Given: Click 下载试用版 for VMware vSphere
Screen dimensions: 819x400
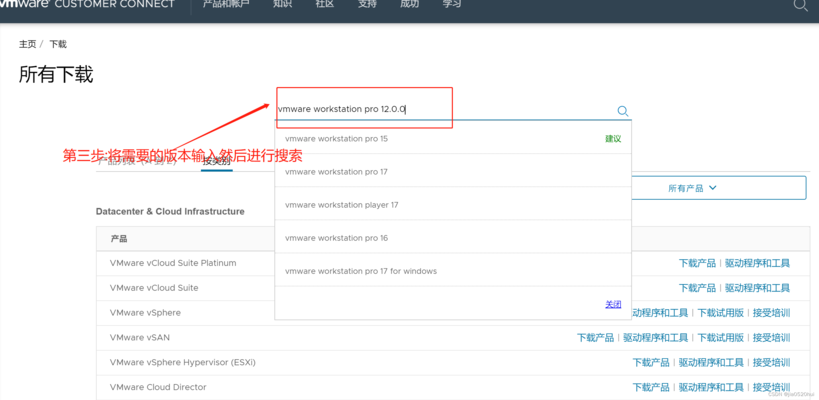Looking at the screenshot, I should (x=721, y=313).
